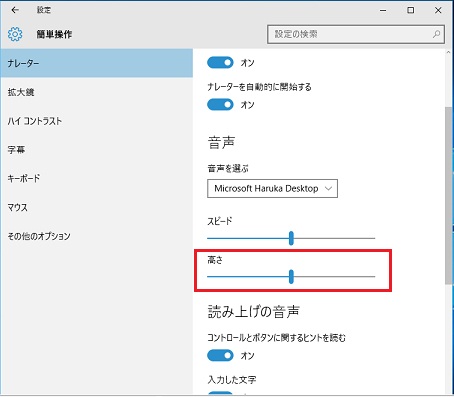Viewport: 454px width, 397px height.
Task: Open the Microsoft Haruka Desktop voice dropdown
Action: click(x=272, y=188)
